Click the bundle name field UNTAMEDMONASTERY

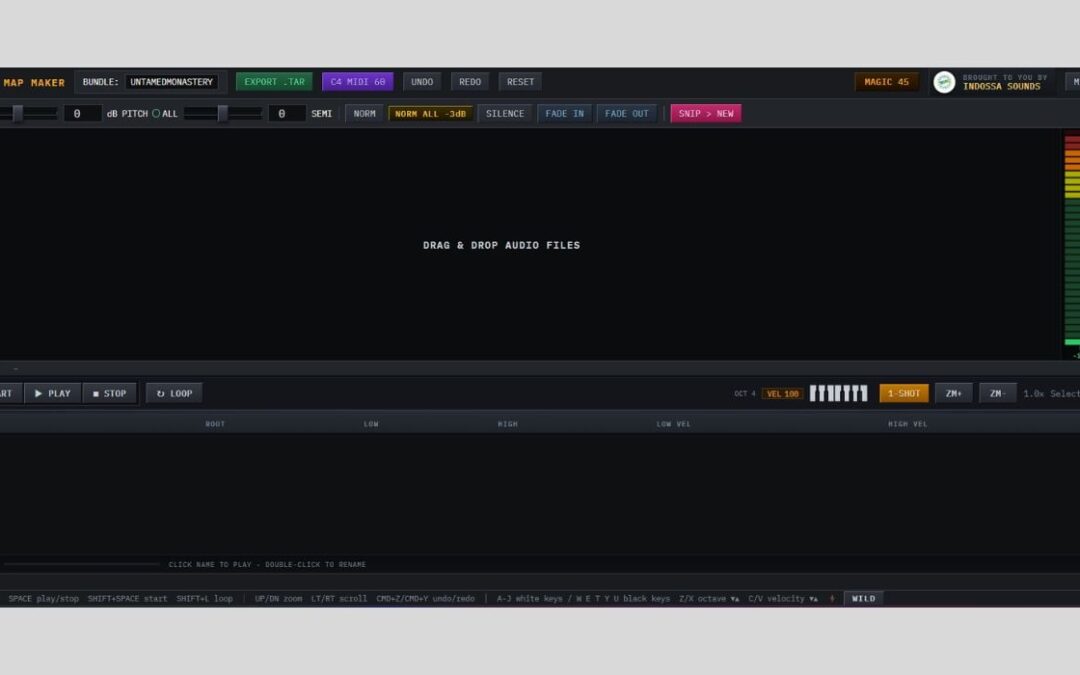172,81
